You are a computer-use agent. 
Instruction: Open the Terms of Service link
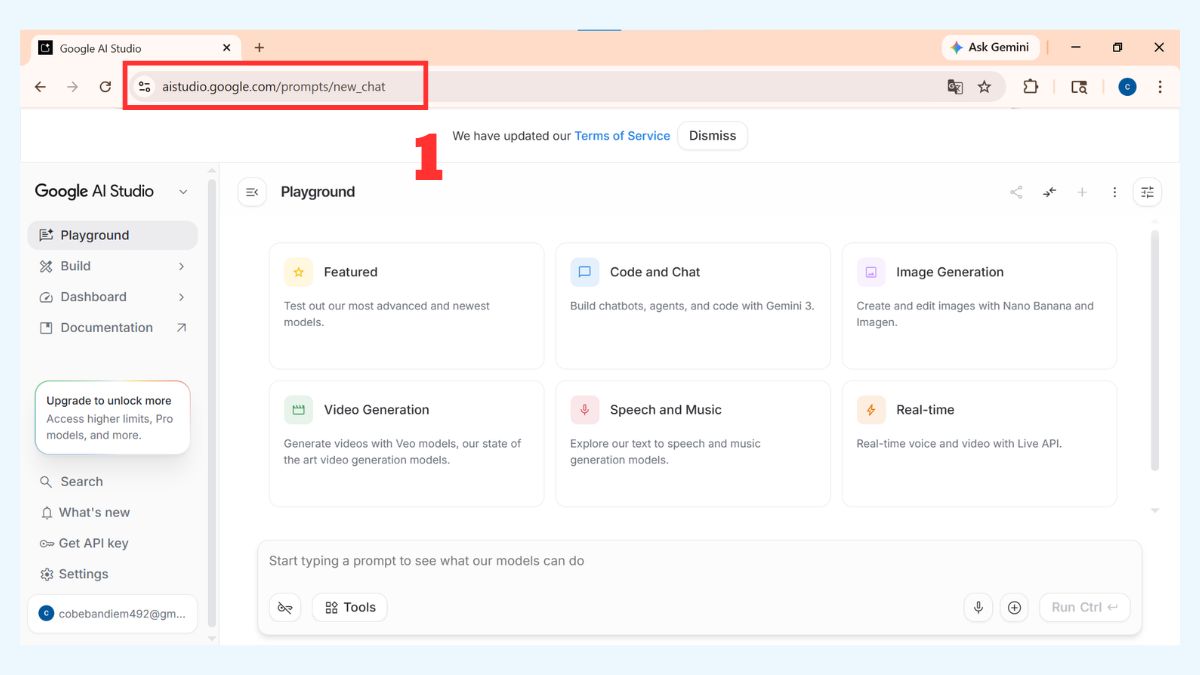click(x=622, y=136)
